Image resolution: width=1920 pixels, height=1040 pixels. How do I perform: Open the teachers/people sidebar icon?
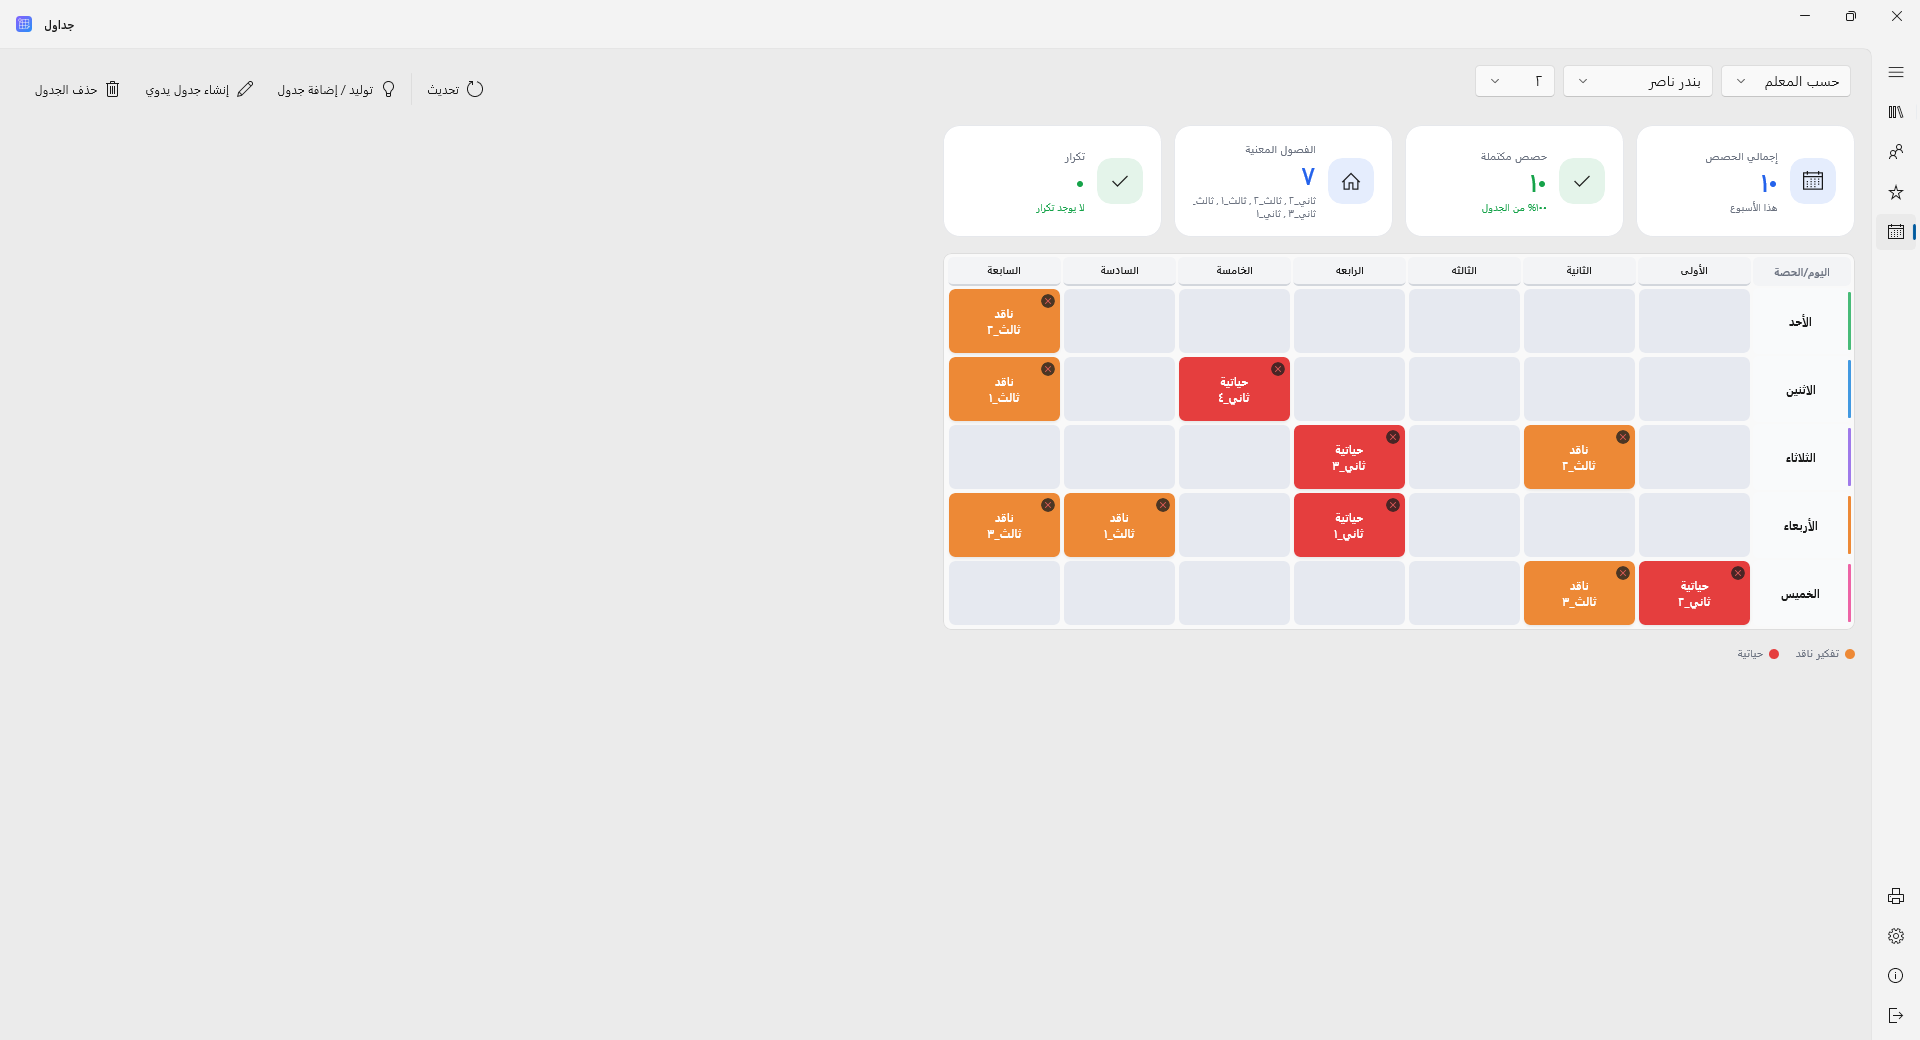point(1895,152)
